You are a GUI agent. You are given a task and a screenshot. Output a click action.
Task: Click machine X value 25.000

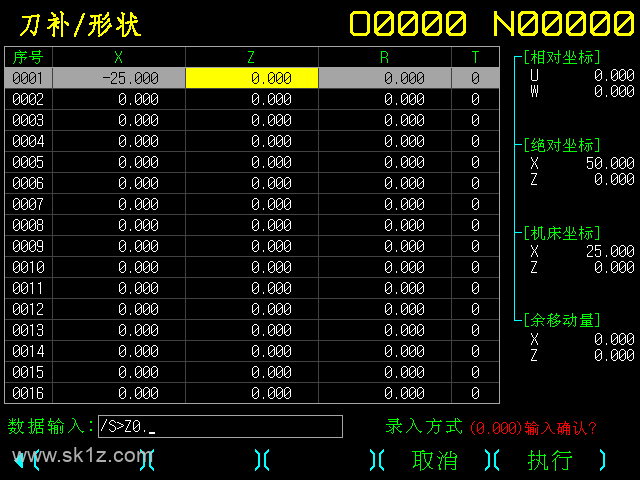pos(610,251)
